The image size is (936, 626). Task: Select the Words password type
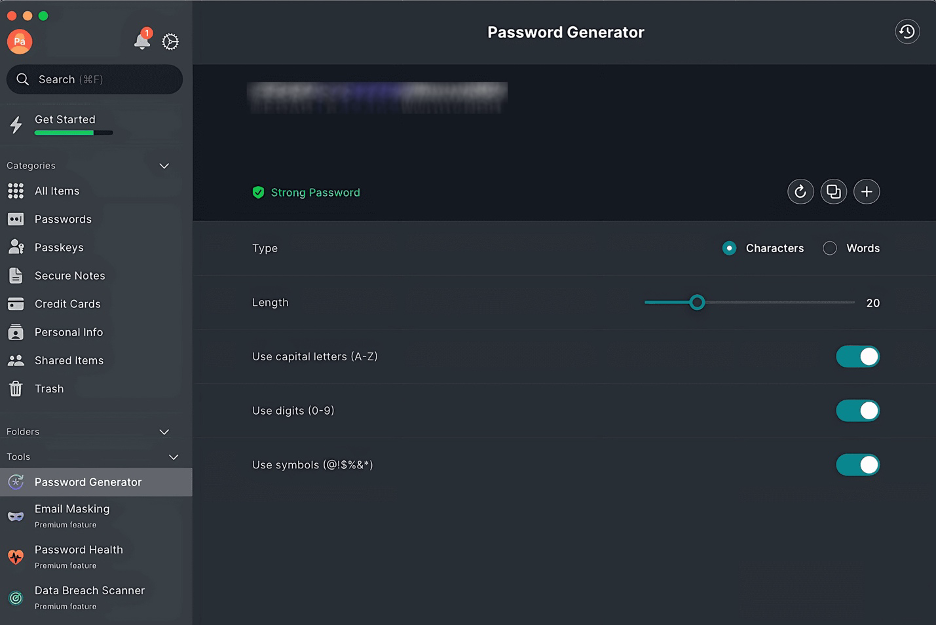pyautogui.click(x=853, y=248)
